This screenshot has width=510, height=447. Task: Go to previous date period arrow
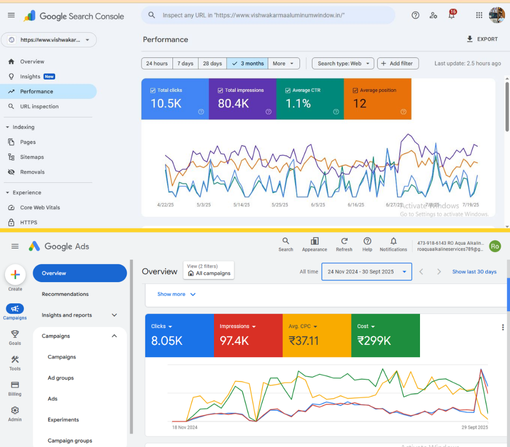tap(421, 272)
